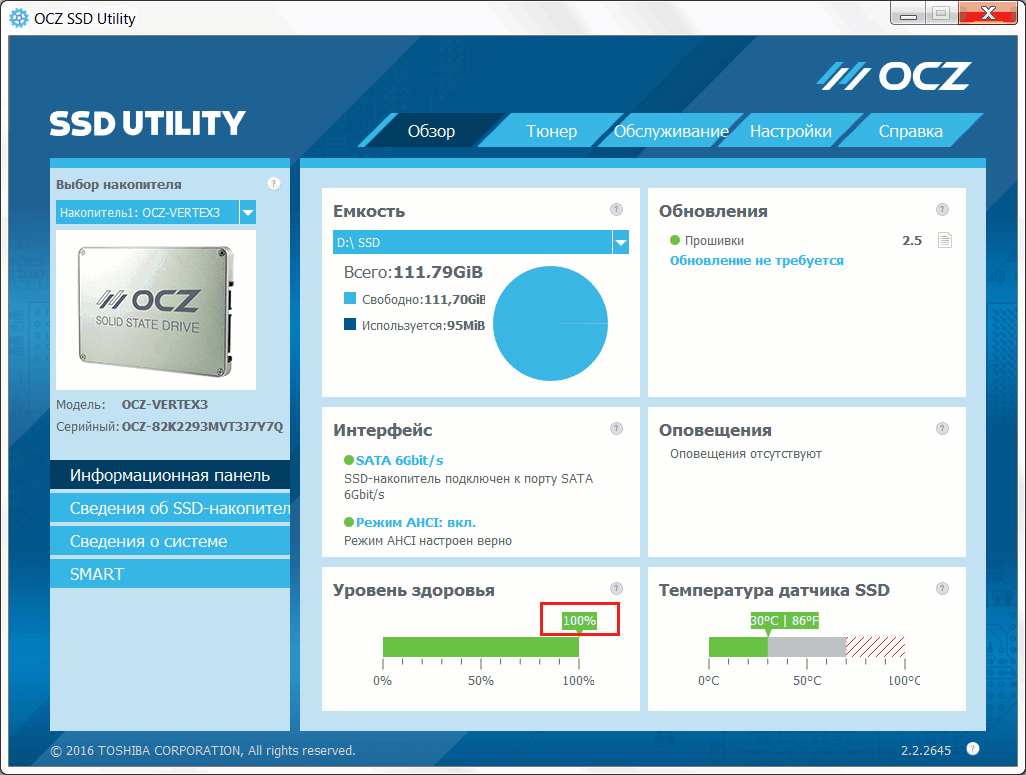Open the Справка tab
This screenshot has height=775, width=1026.
[x=911, y=131]
